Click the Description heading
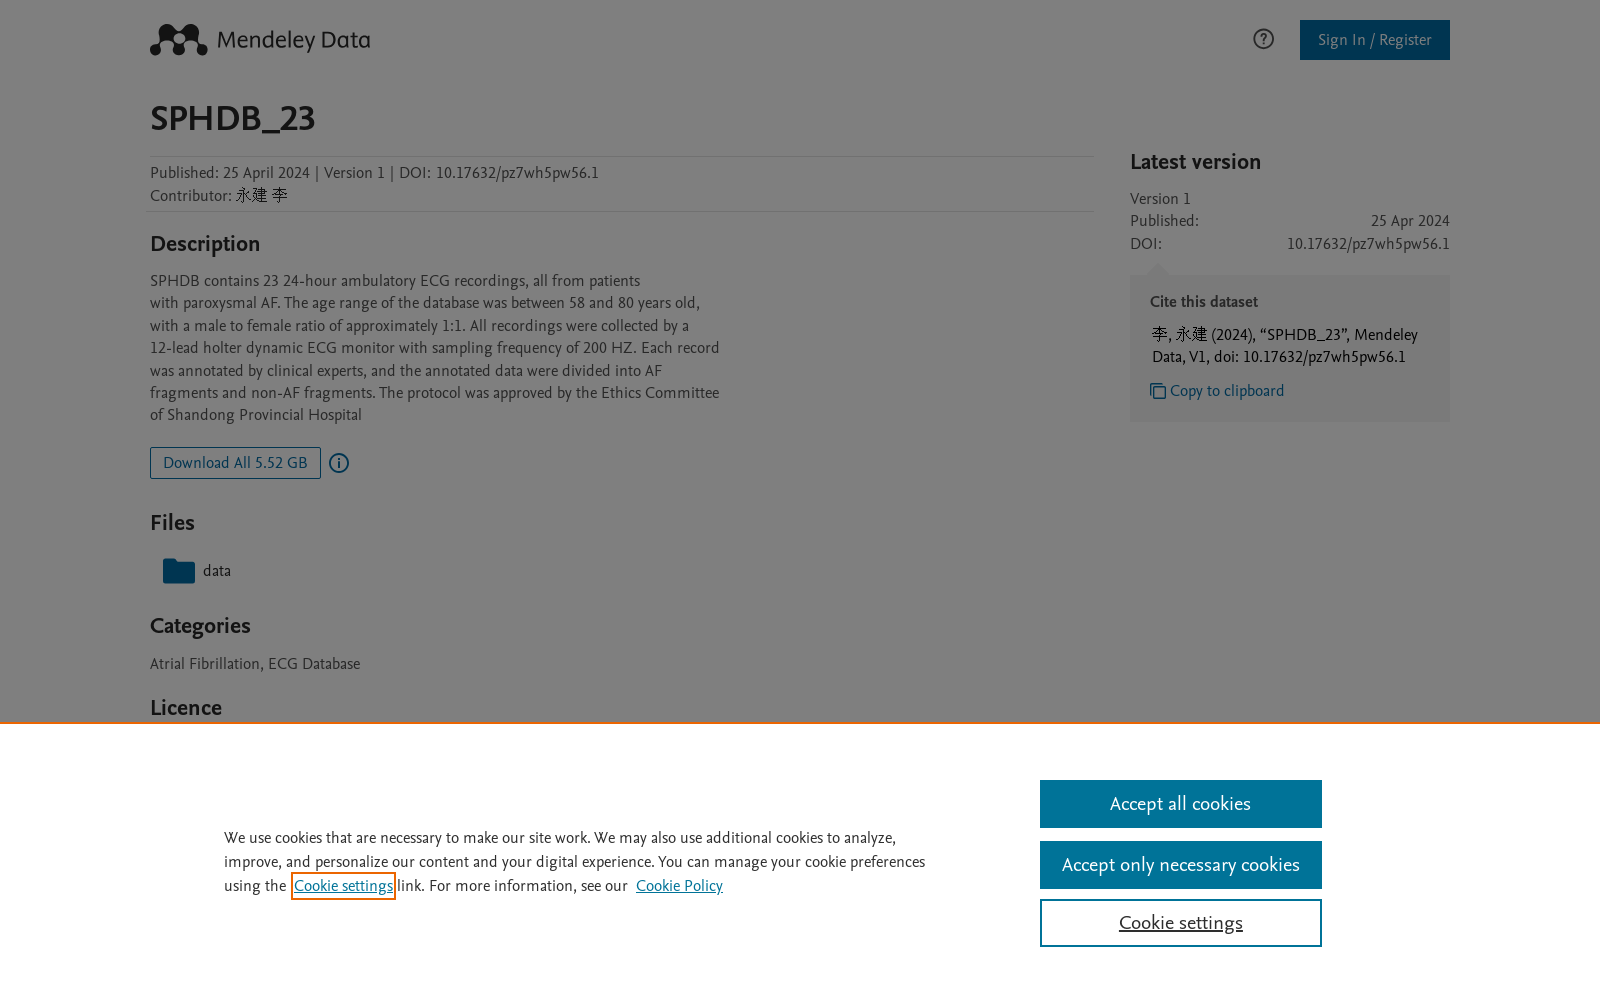The width and height of the screenshot is (1600, 1000). (x=205, y=244)
